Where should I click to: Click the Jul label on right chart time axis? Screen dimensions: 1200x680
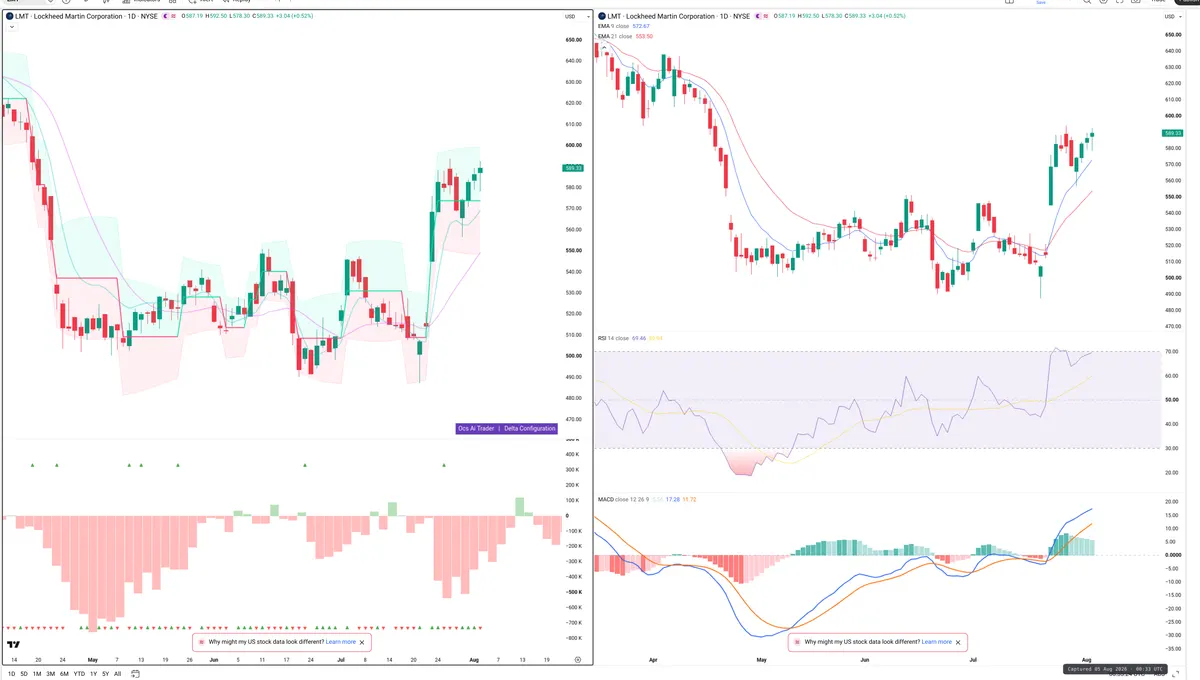973,660
